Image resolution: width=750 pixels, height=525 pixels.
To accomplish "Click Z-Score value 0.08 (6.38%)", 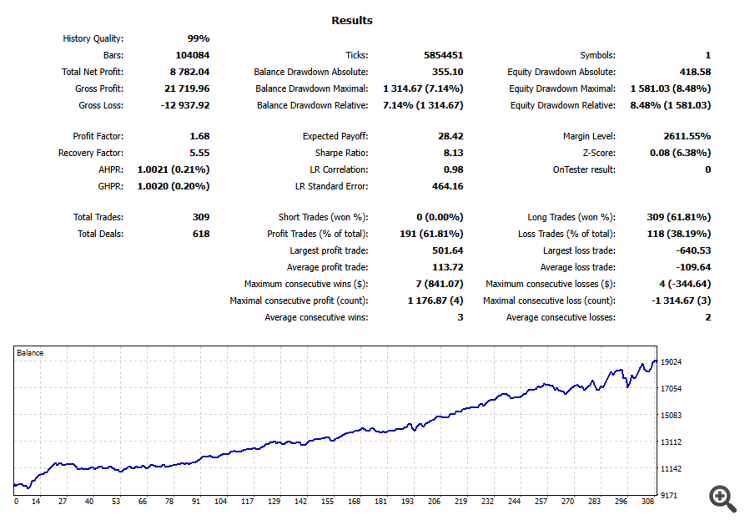I will coord(680,153).
